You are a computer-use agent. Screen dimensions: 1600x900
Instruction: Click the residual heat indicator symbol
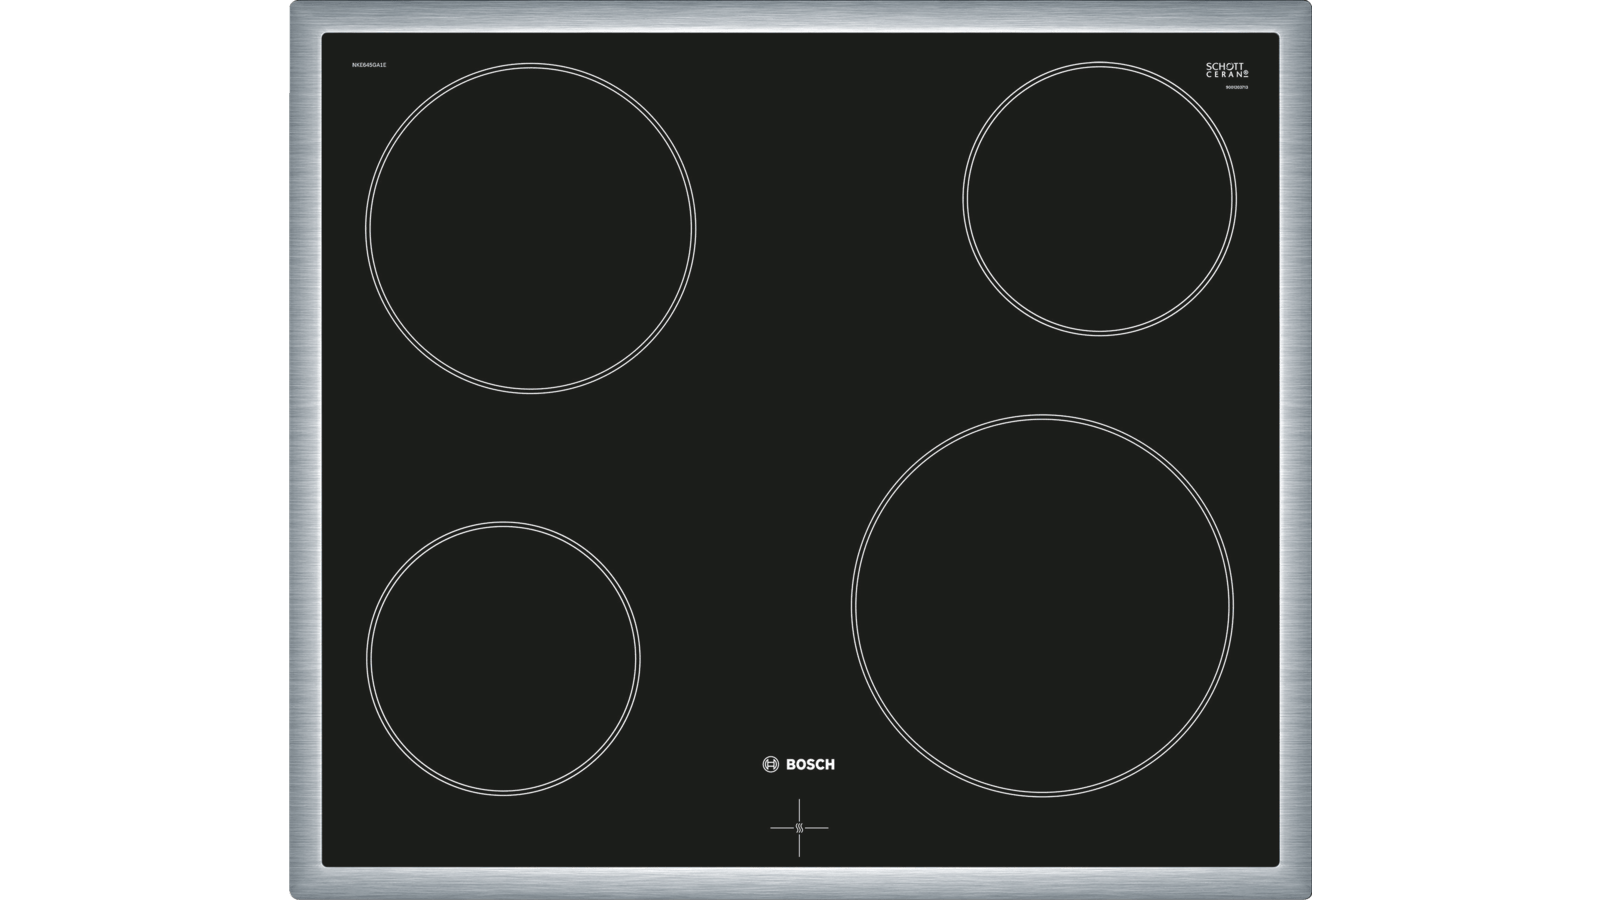coord(799,828)
